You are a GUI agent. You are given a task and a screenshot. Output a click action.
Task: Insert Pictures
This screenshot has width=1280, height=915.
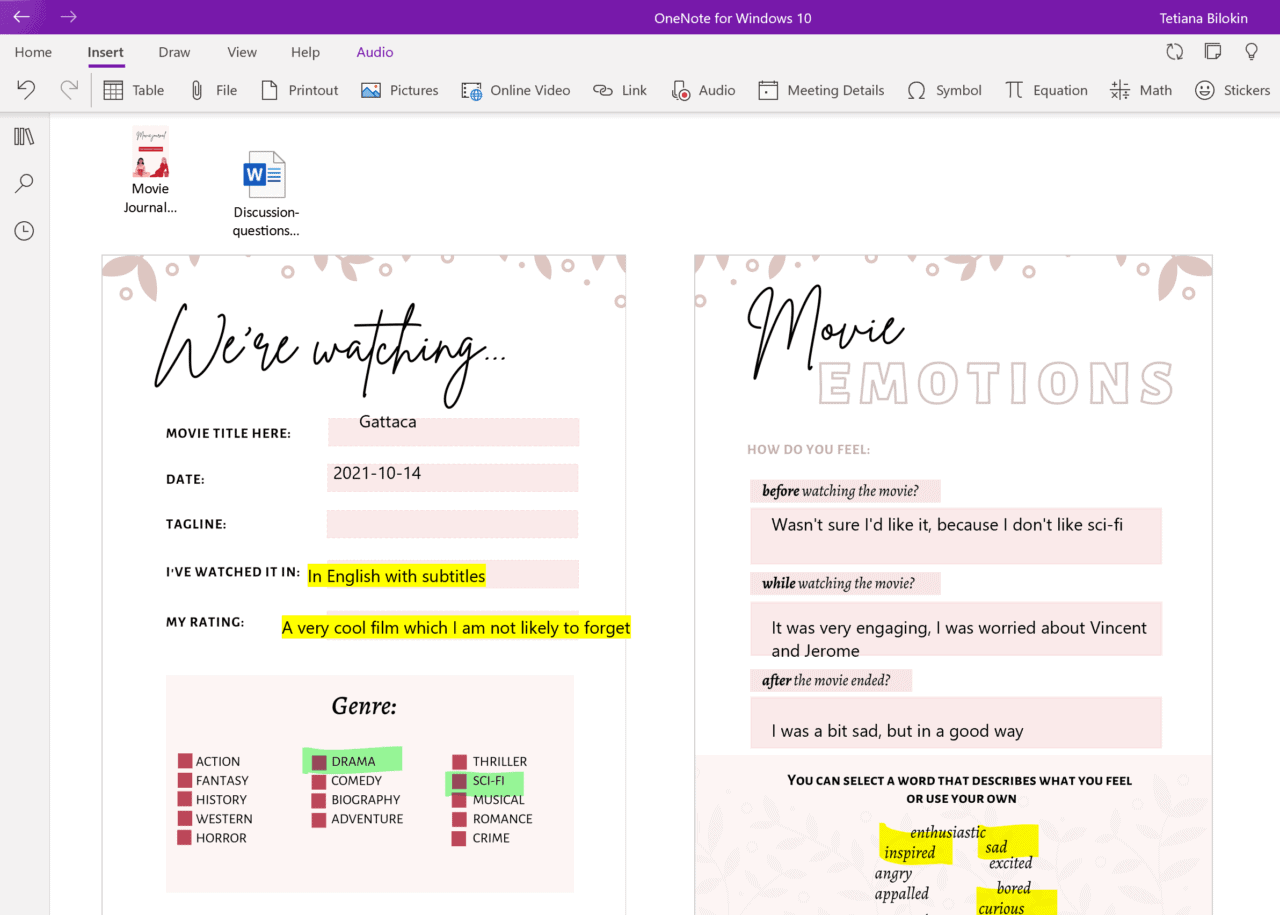coord(399,90)
